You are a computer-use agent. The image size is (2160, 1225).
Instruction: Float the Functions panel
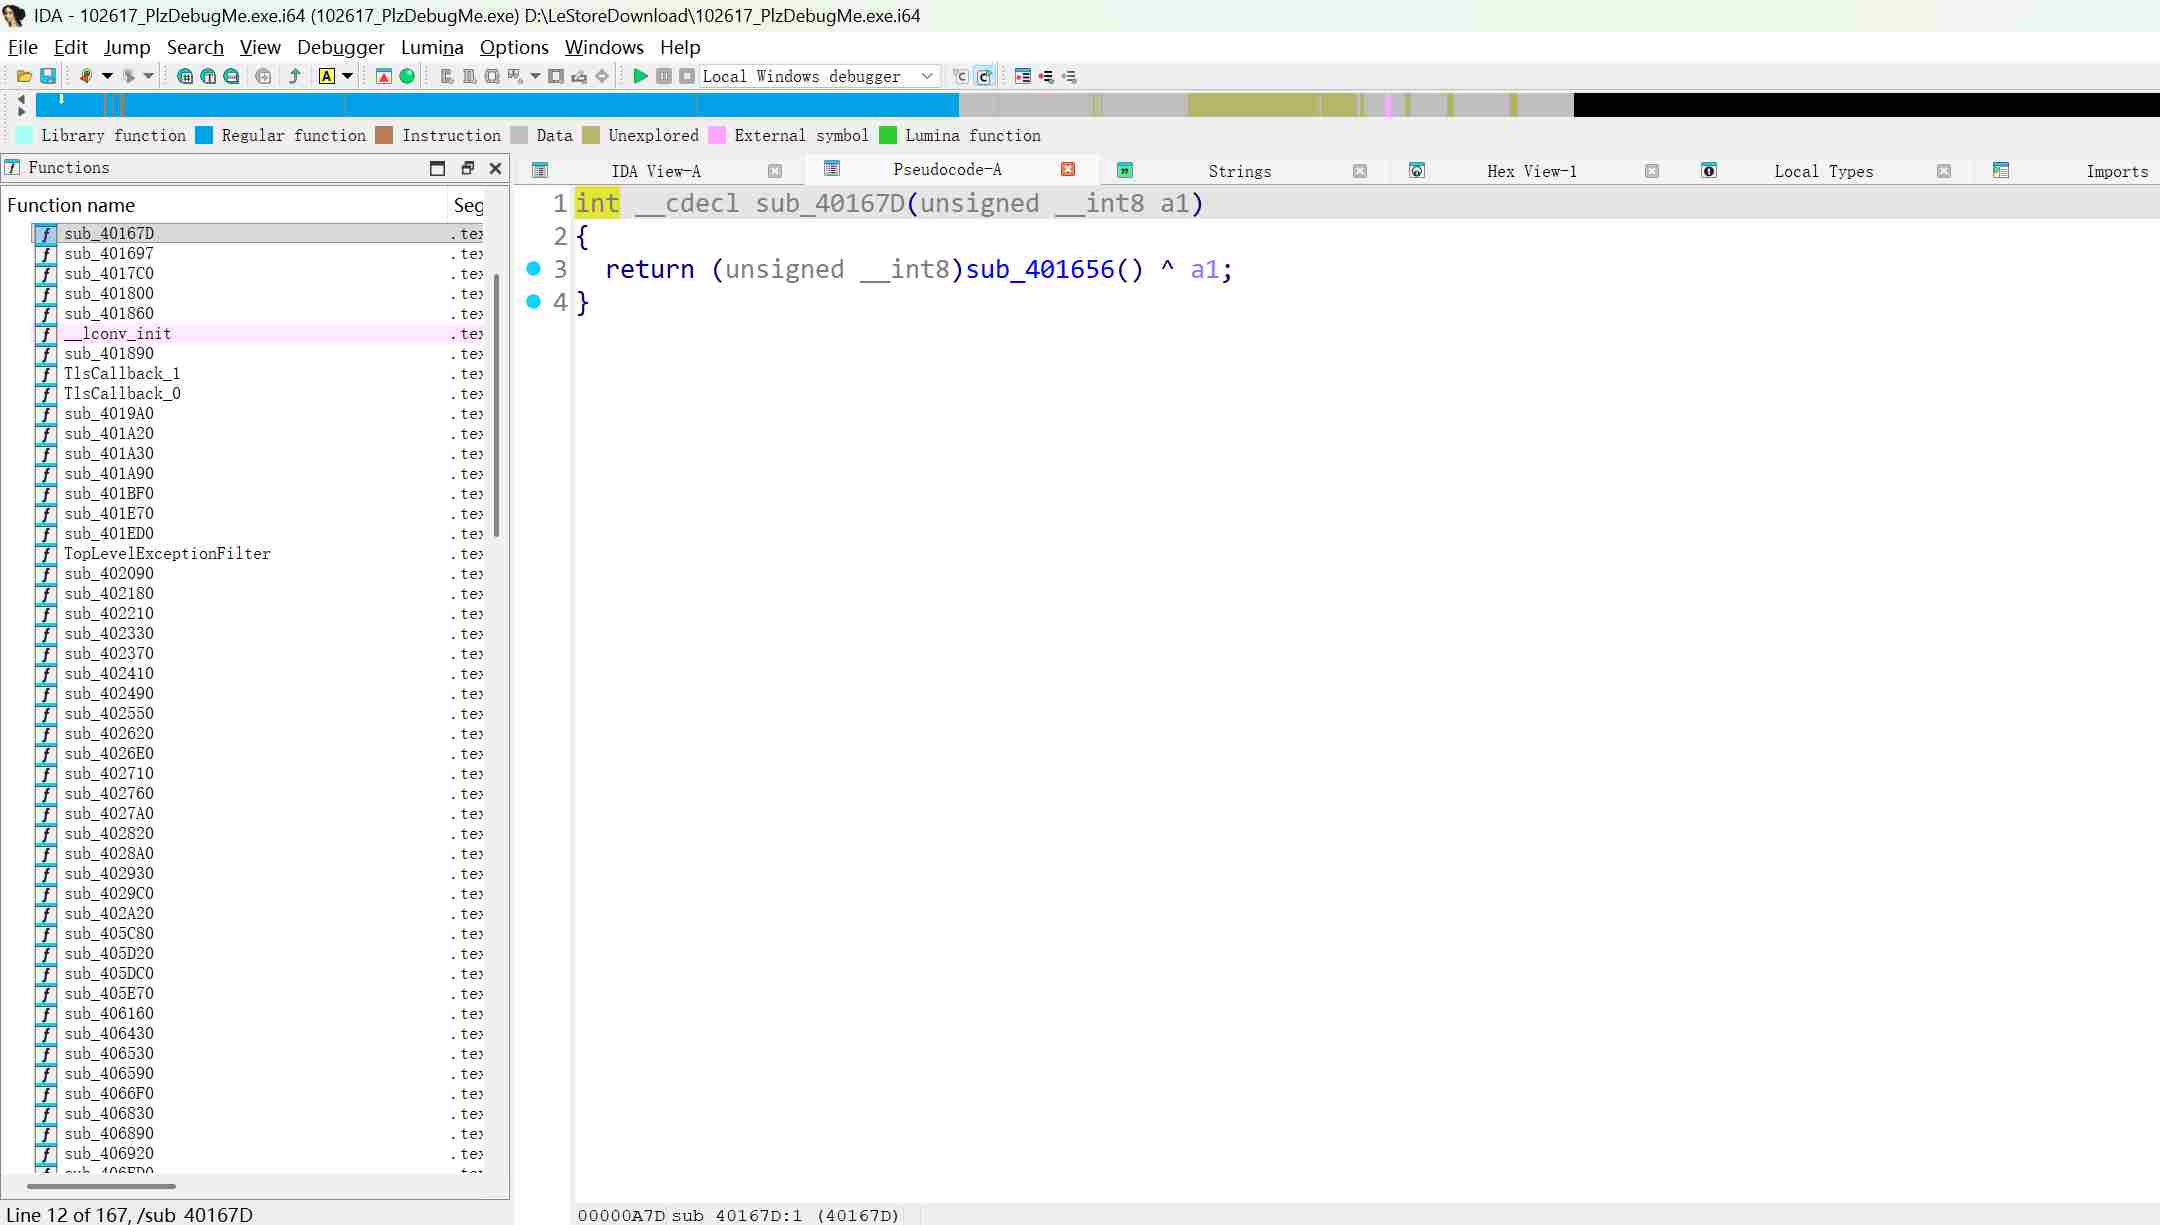click(x=467, y=168)
